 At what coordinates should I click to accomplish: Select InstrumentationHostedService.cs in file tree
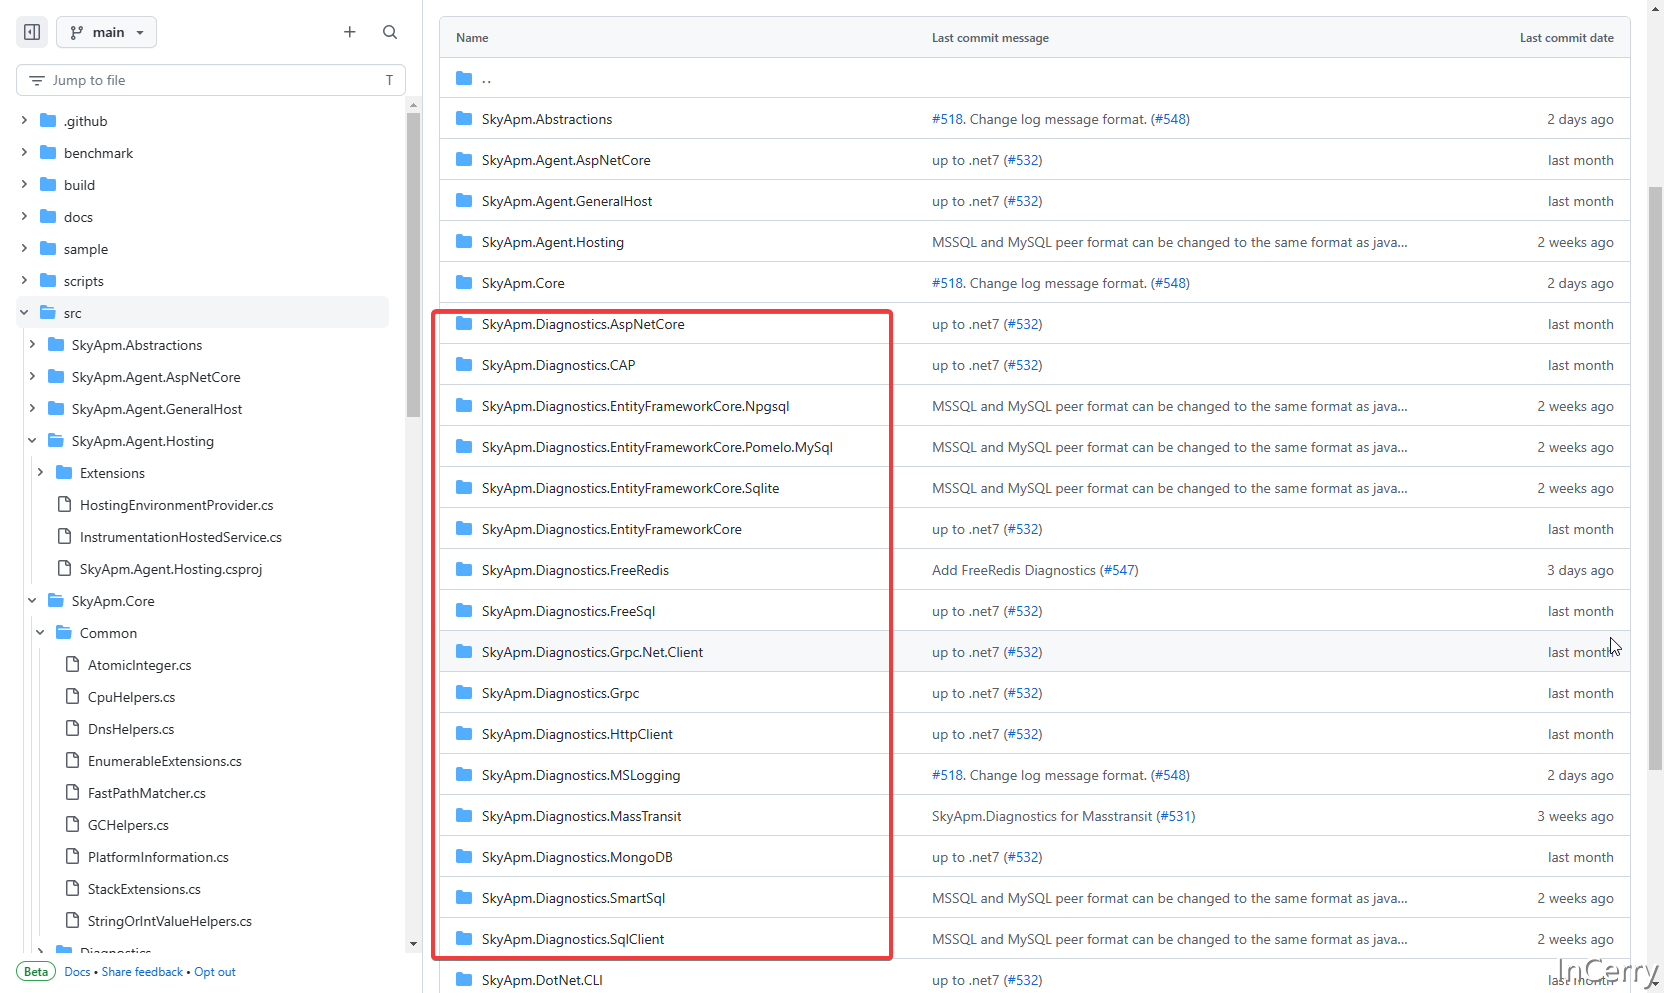point(180,537)
